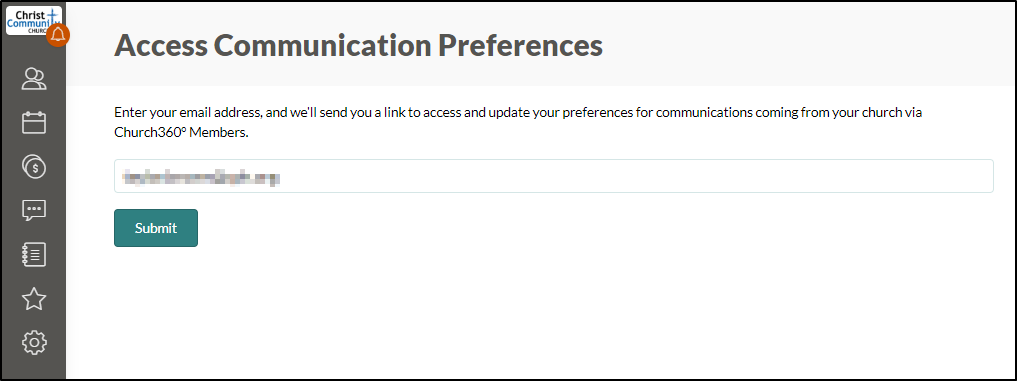Open the notebook Reports icon
Viewport: 1017px width, 381px height.
pyautogui.click(x=34, y=254)
